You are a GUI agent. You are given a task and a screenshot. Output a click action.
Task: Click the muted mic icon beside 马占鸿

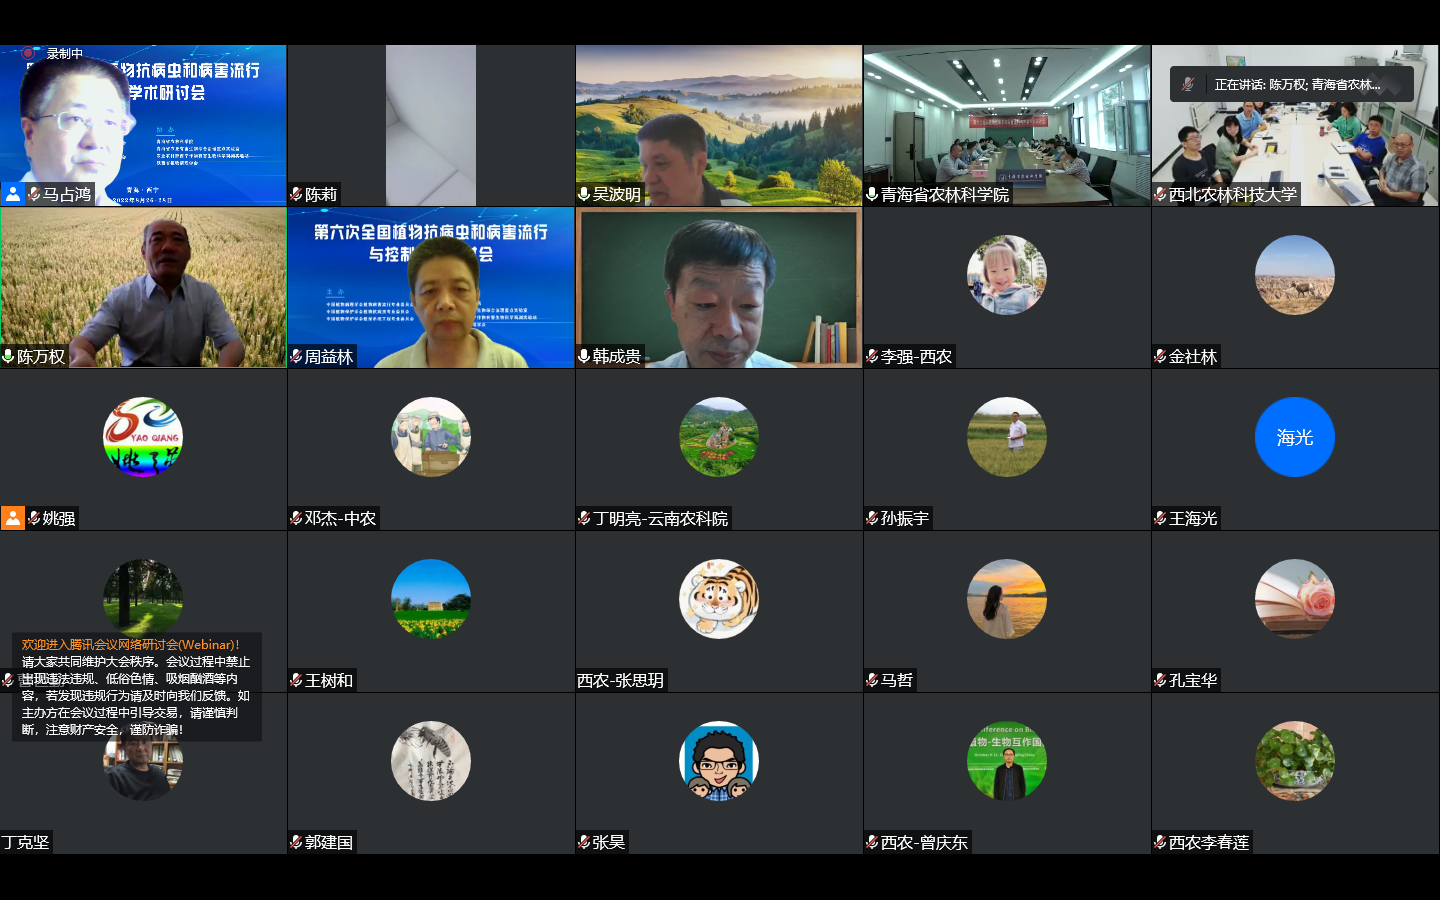click(33, 194)
